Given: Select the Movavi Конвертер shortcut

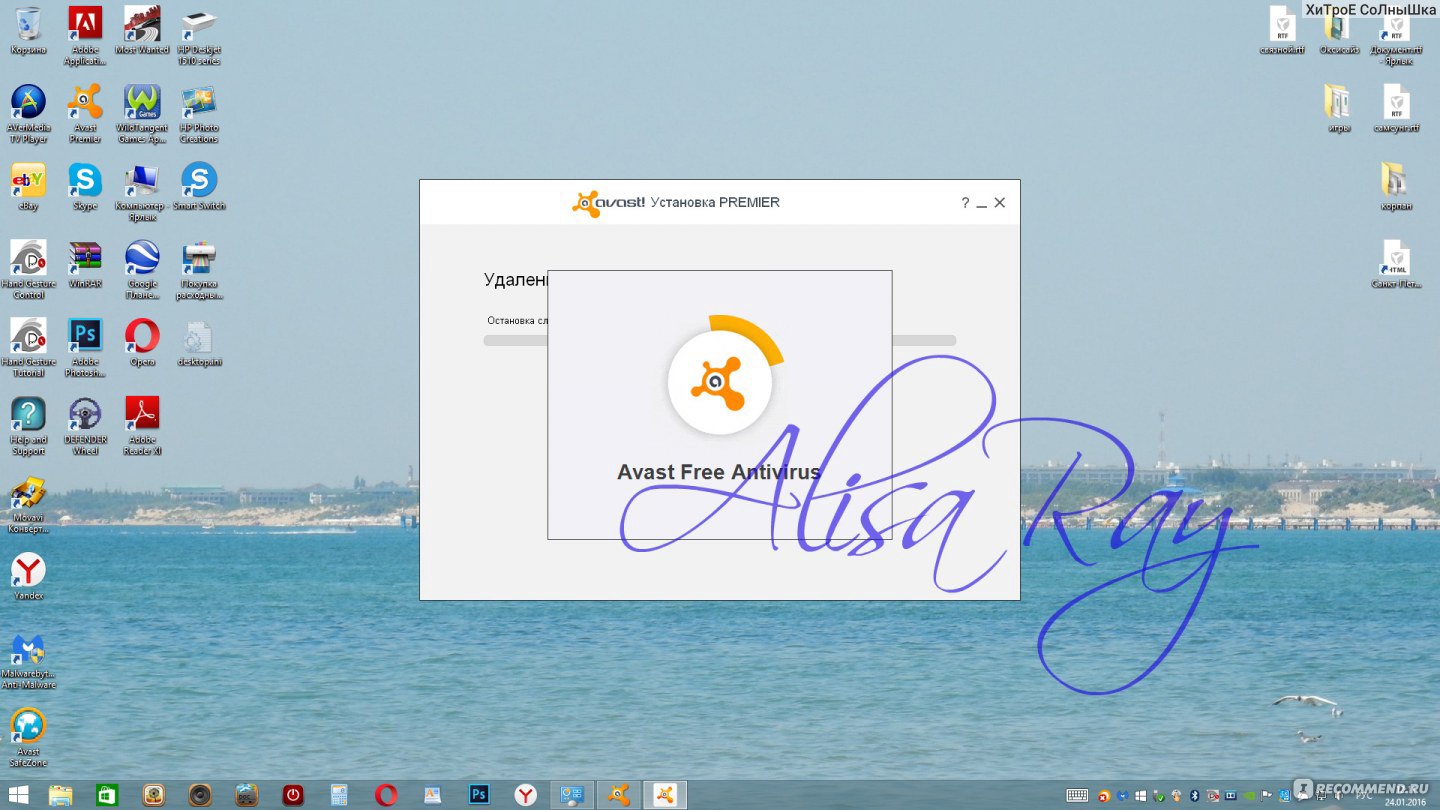Looking at the screenshot, I should tap(28, 506).
